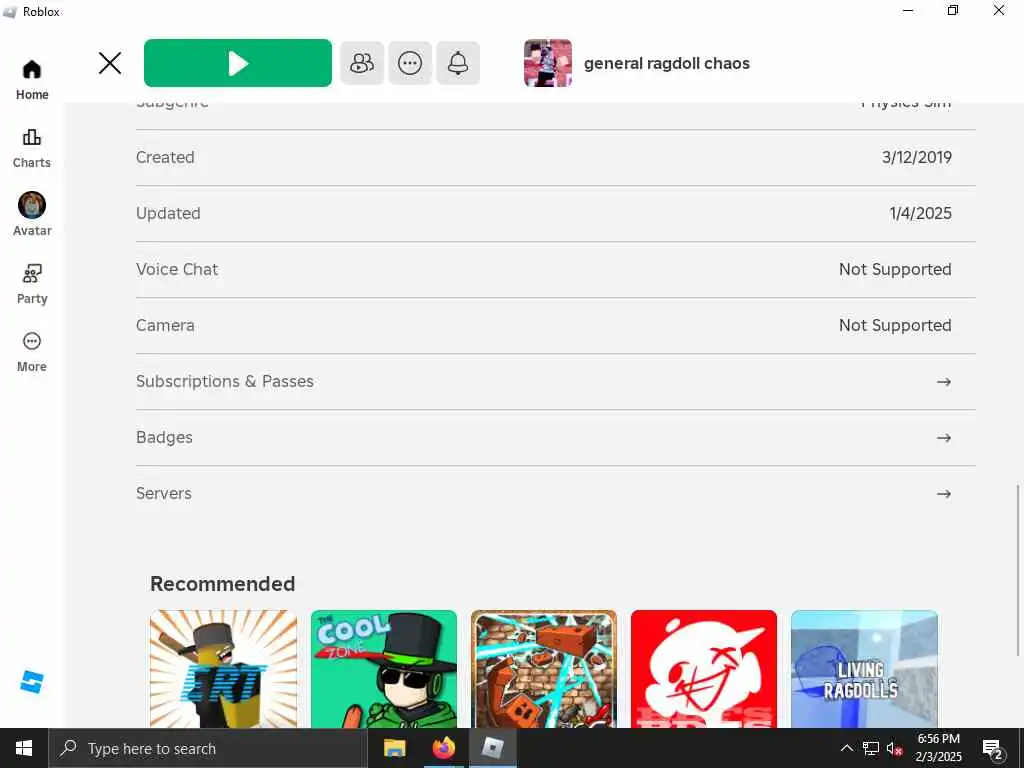Screen dimensions: 1024x768
Task: Click the Roblox taskbar icon
Action: pos(492,748)
